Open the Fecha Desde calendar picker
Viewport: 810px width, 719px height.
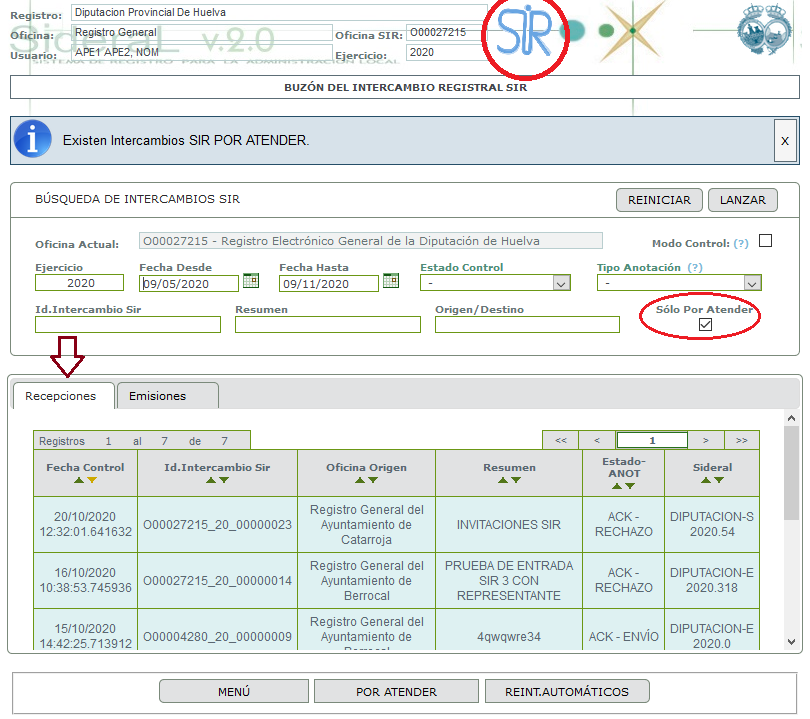tap(251, 280)
